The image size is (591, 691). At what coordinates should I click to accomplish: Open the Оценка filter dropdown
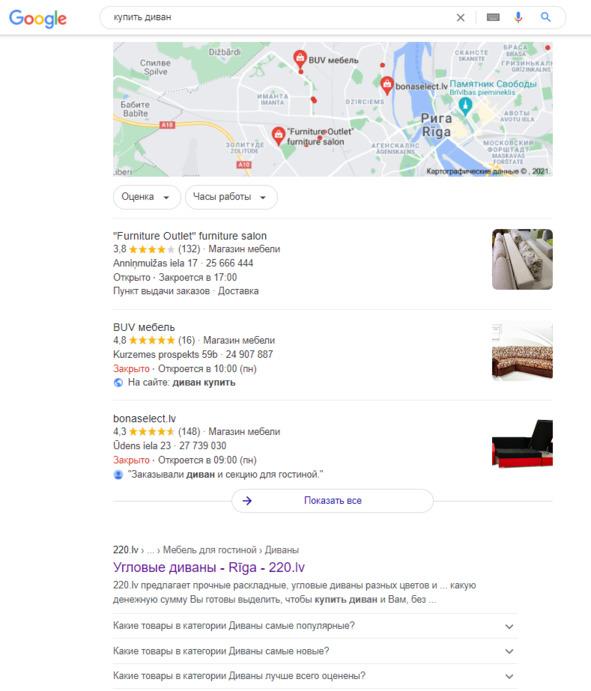pos(147,197)
